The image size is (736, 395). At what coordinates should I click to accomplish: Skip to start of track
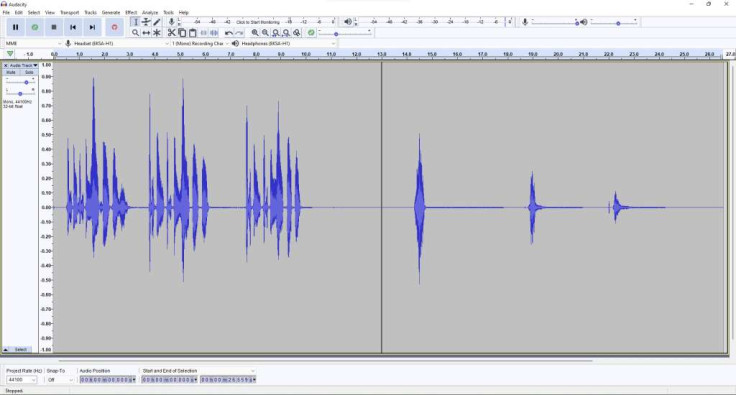click(x=73, y=27)
